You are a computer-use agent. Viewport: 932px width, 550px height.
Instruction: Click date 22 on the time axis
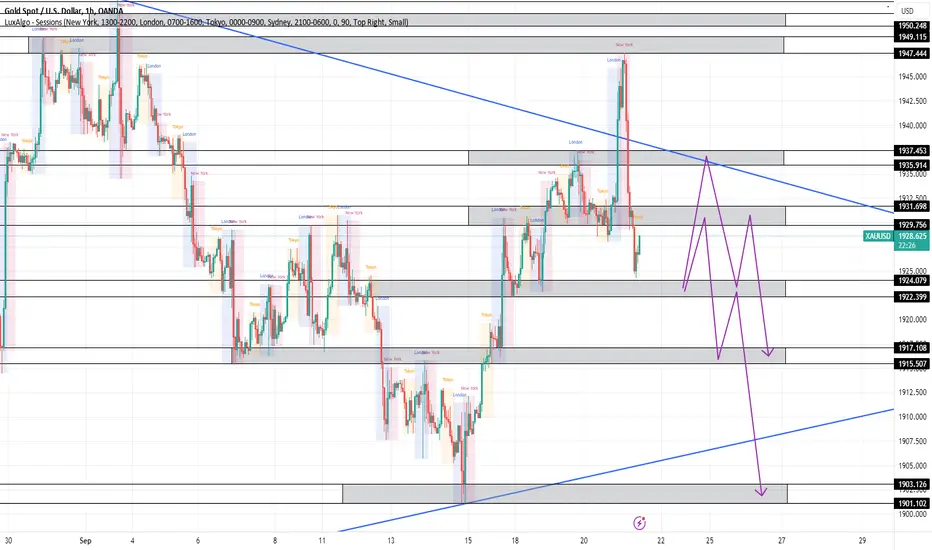(660, 541)
